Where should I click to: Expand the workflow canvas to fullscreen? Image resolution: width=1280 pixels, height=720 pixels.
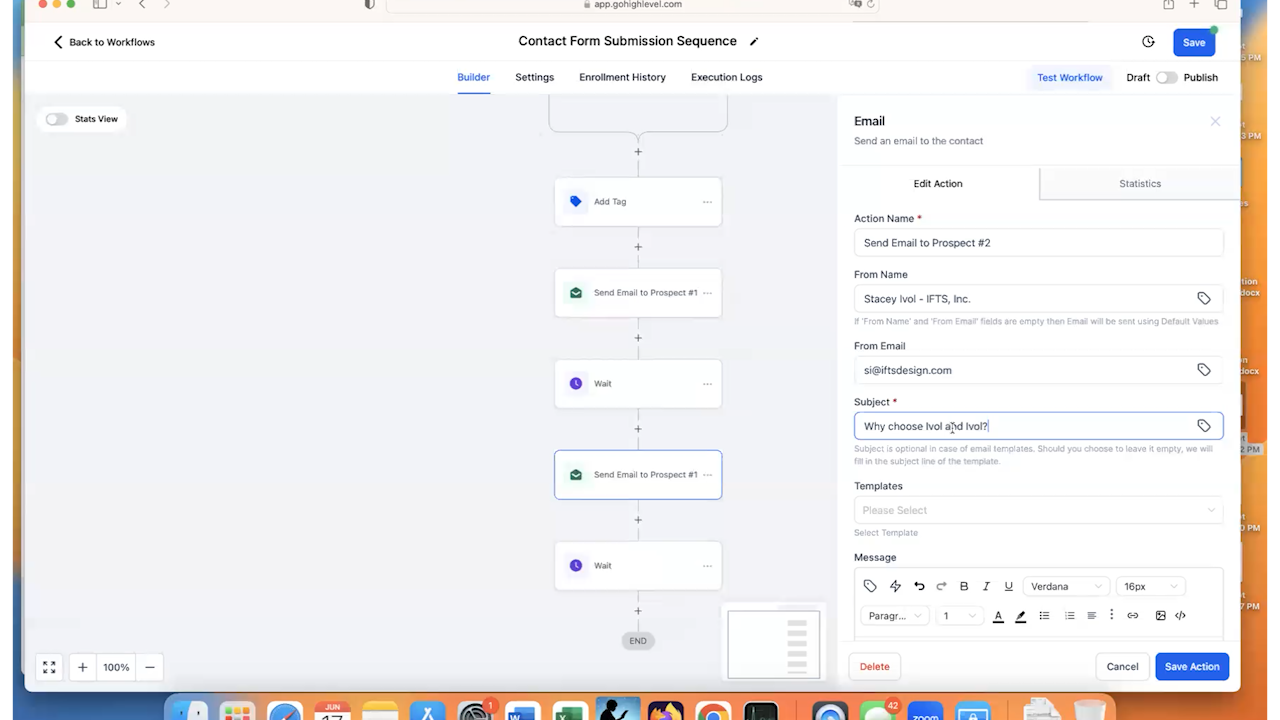click(48, 667)
